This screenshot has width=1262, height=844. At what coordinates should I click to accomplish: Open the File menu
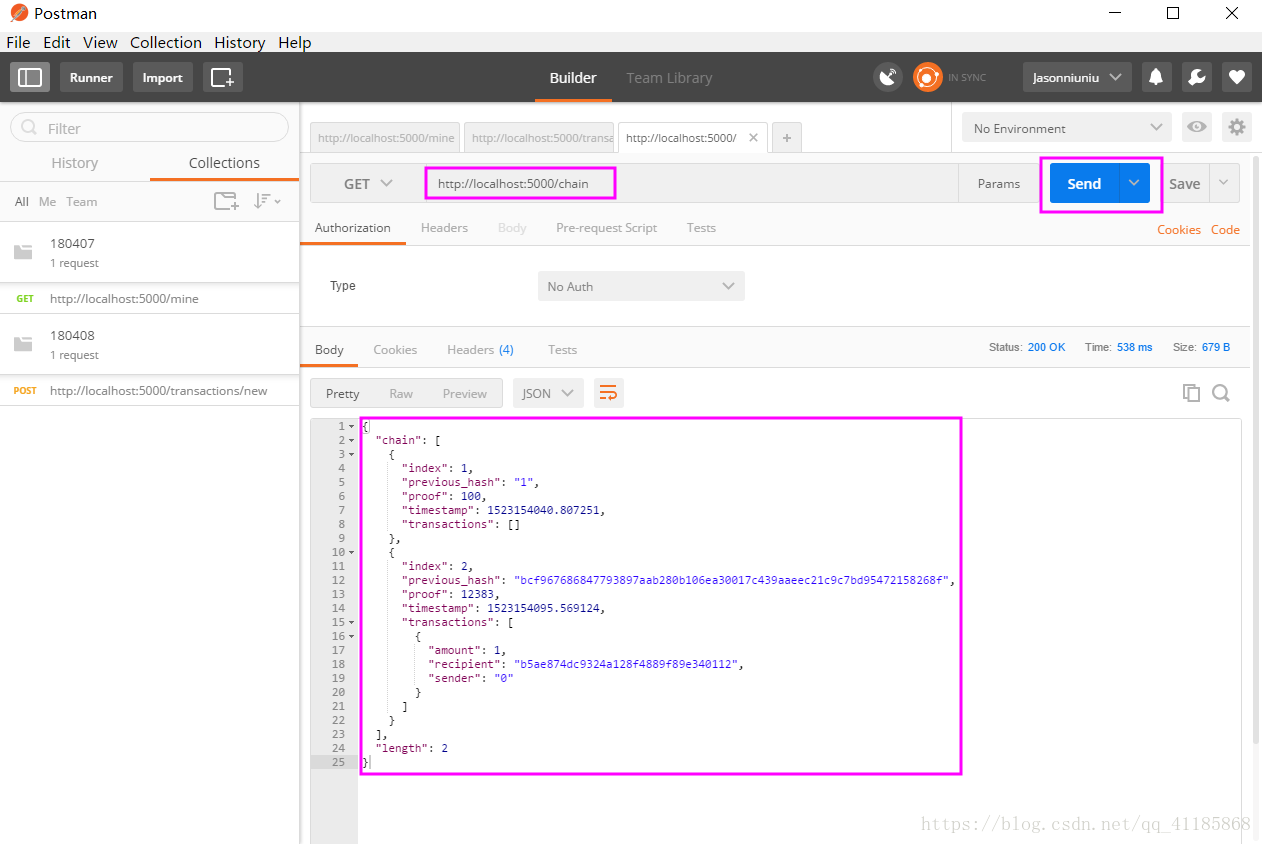coord(18,42)
